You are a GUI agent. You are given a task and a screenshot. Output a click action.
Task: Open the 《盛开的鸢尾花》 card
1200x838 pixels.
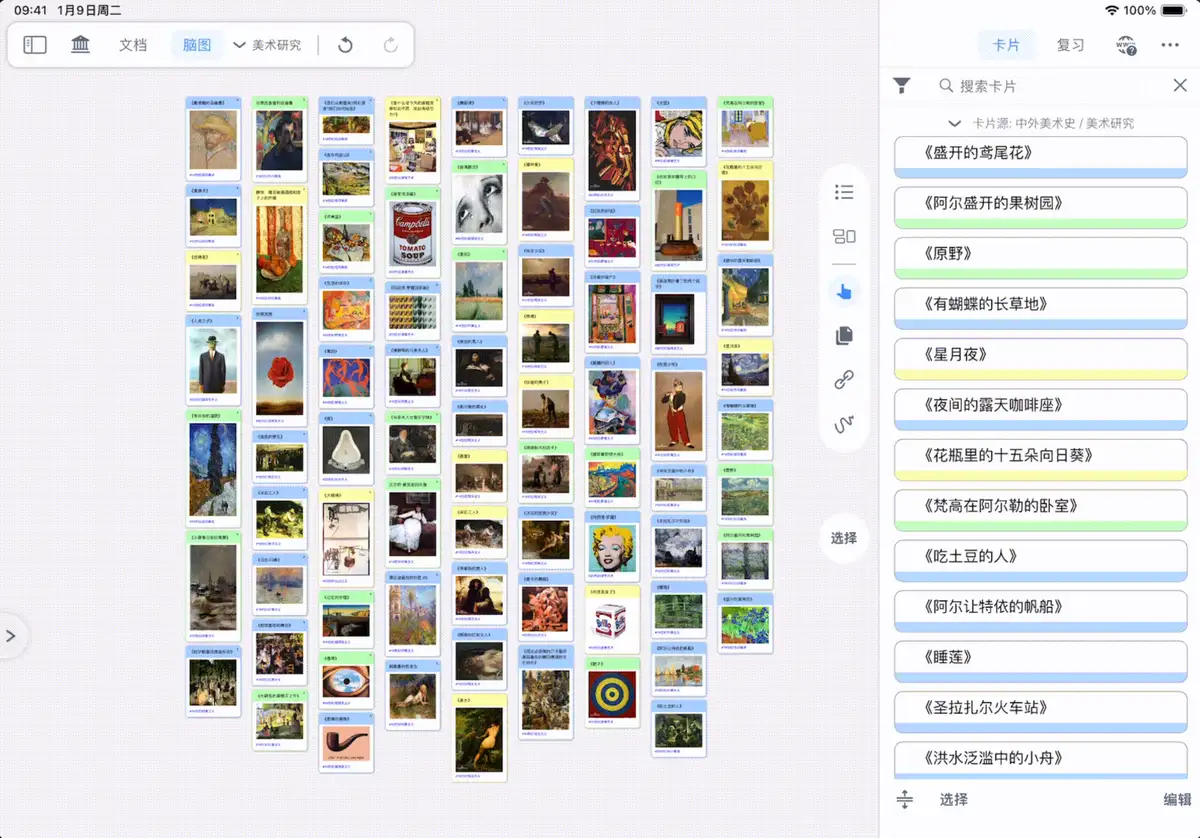pos(1041,157)
